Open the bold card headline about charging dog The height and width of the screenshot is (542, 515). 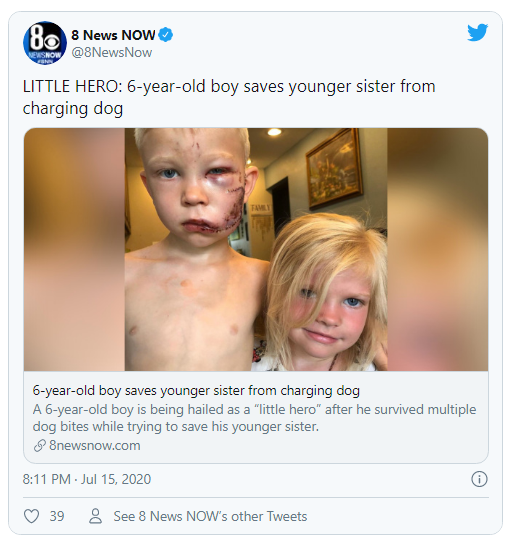[x=196, y=391]
